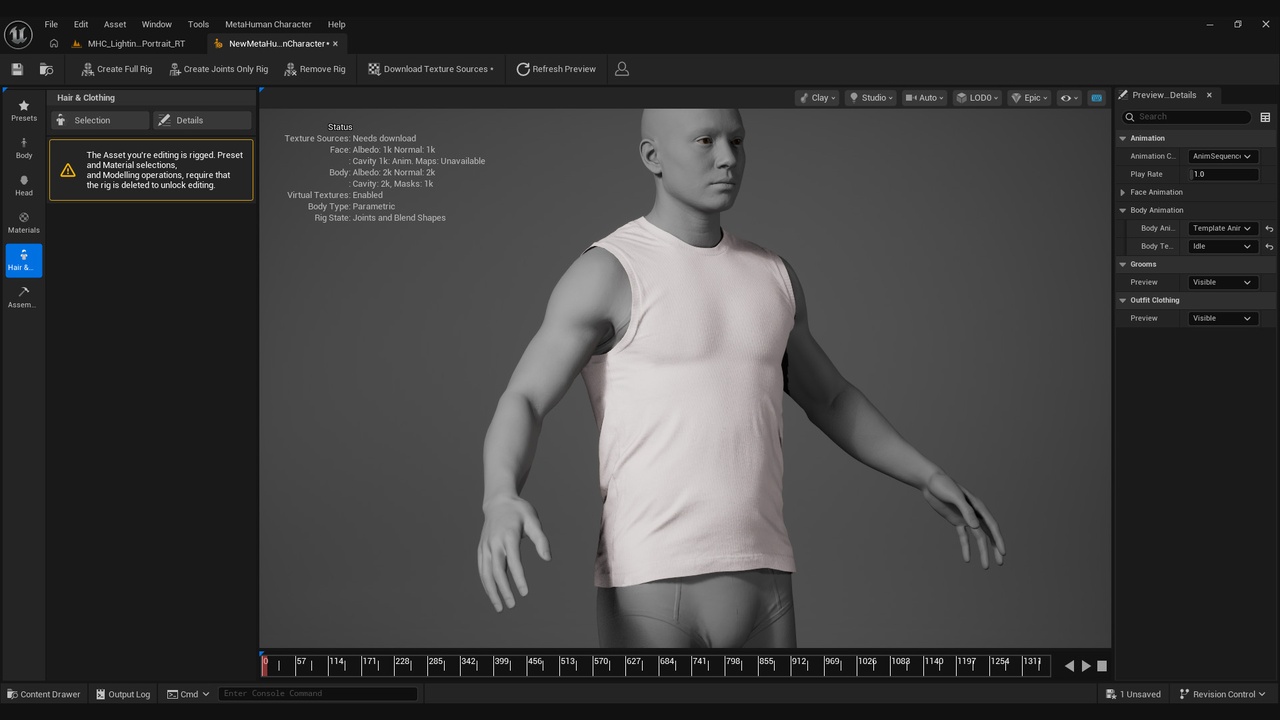Open the LOD0 level dropdown
The height and width of the screenshot is (720, 1280).
[978, 98]
